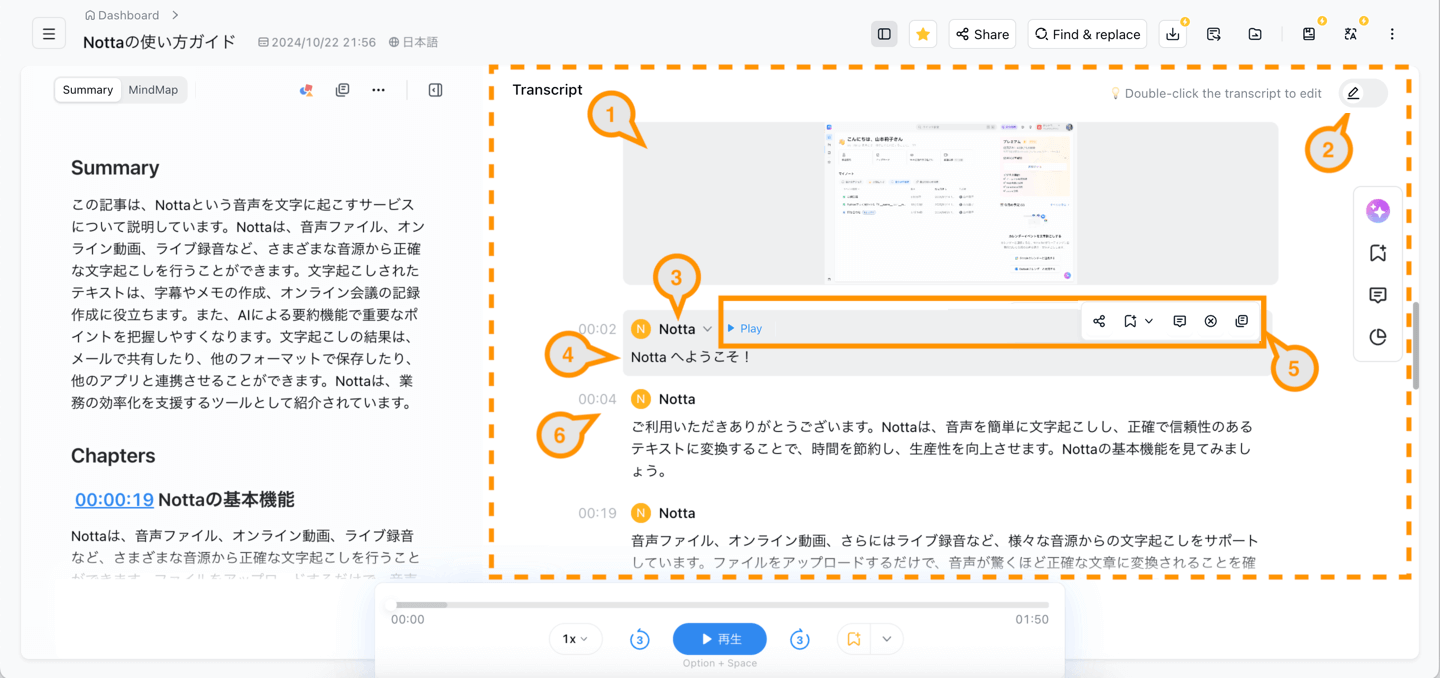Open the hamburger navigation menu
The image size is (1440, 678).
pos(49,34)
